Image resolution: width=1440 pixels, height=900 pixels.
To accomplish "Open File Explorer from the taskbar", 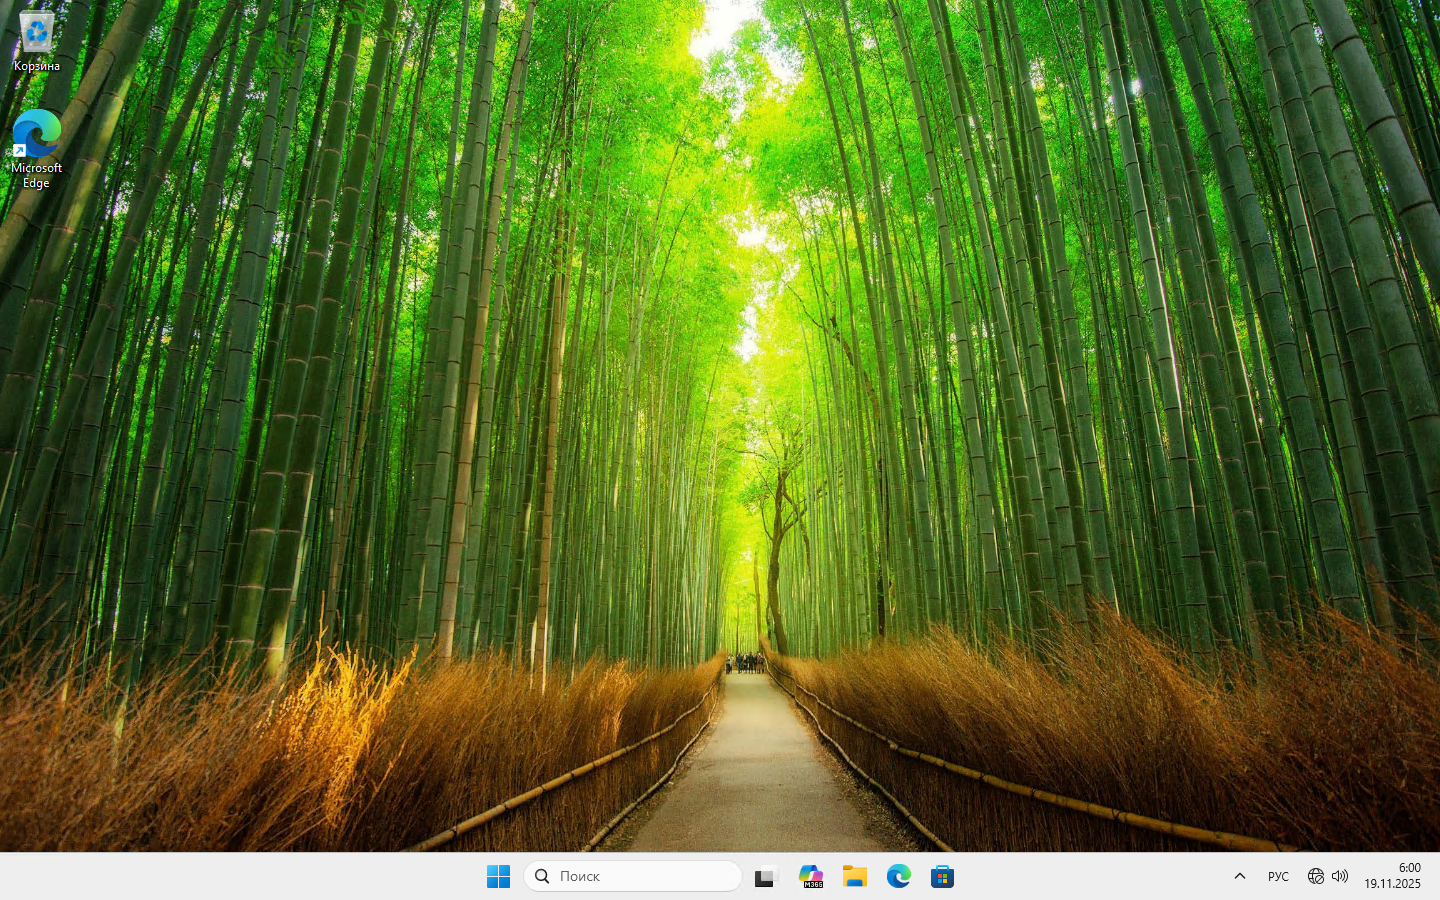I will 855,877.
